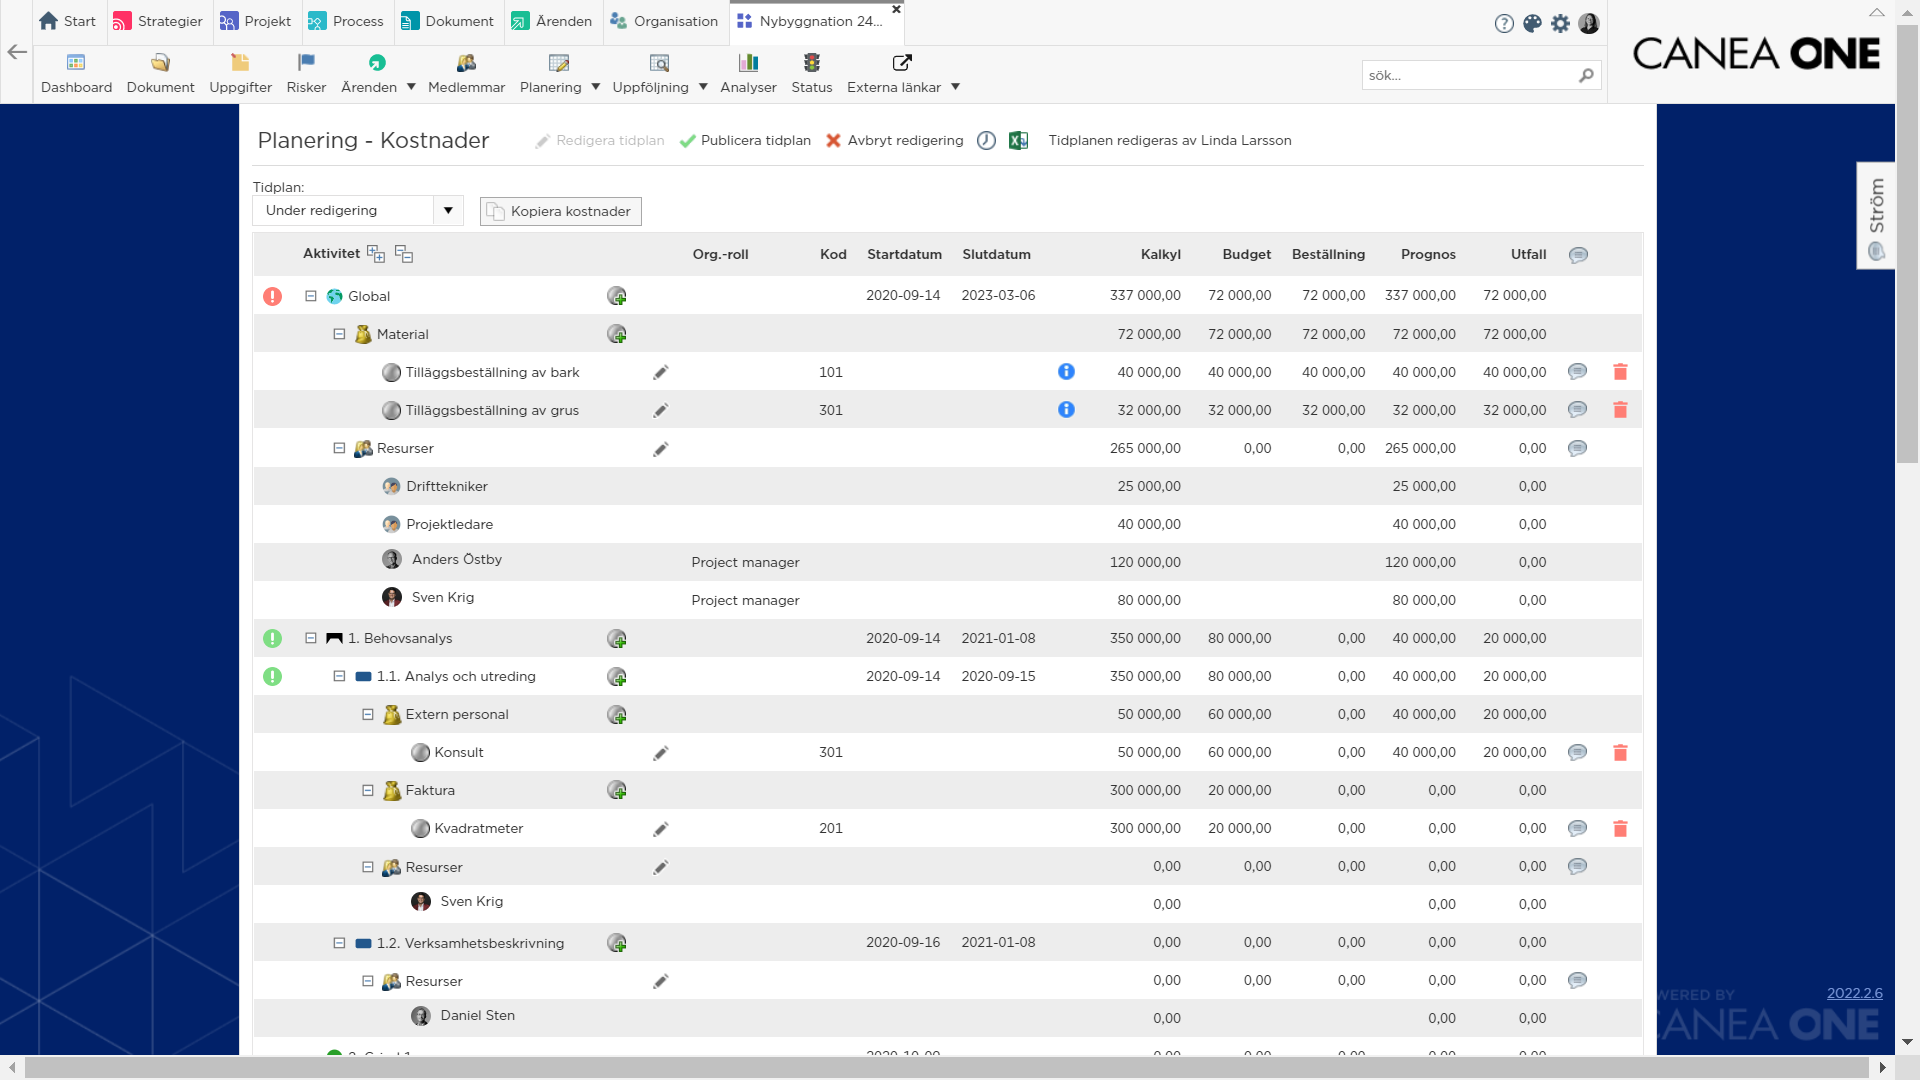Click the Expand all activities icon
The image size is (1920, 1080).
pos(376,254)
